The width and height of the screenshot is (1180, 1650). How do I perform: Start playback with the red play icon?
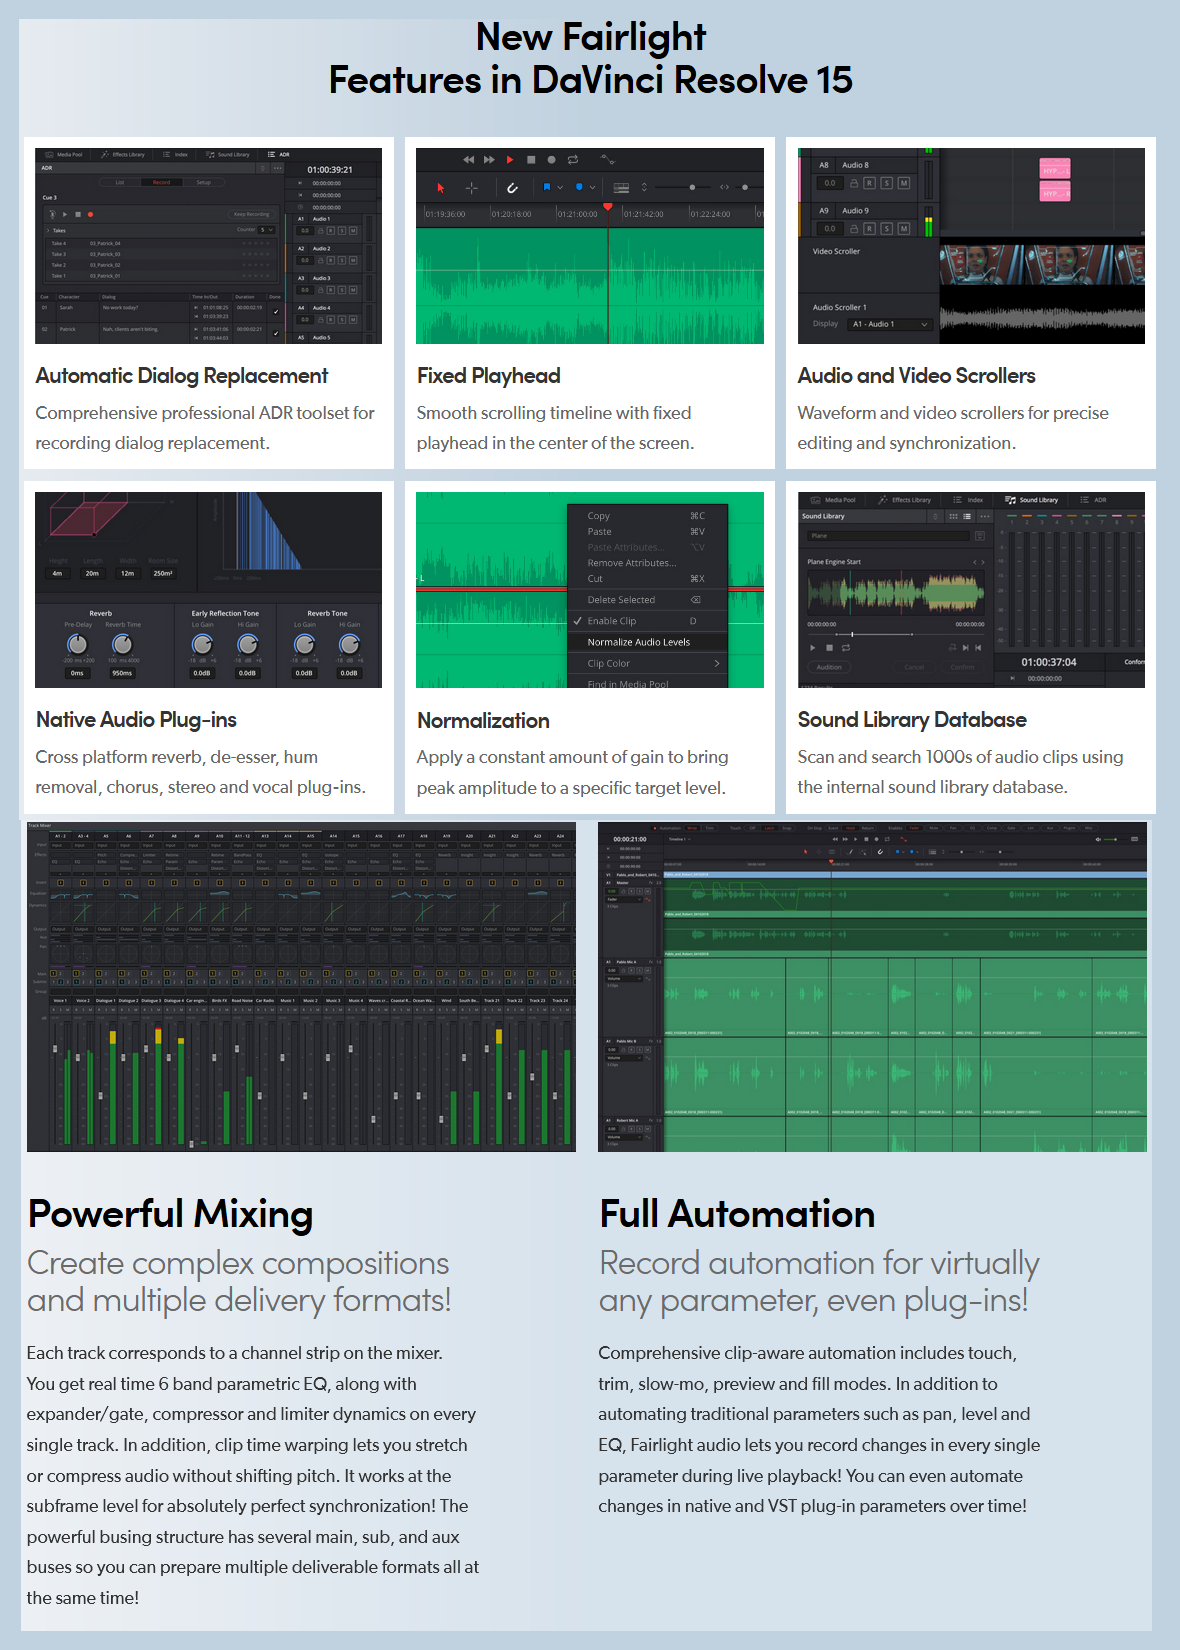click(x=510, y=160)
